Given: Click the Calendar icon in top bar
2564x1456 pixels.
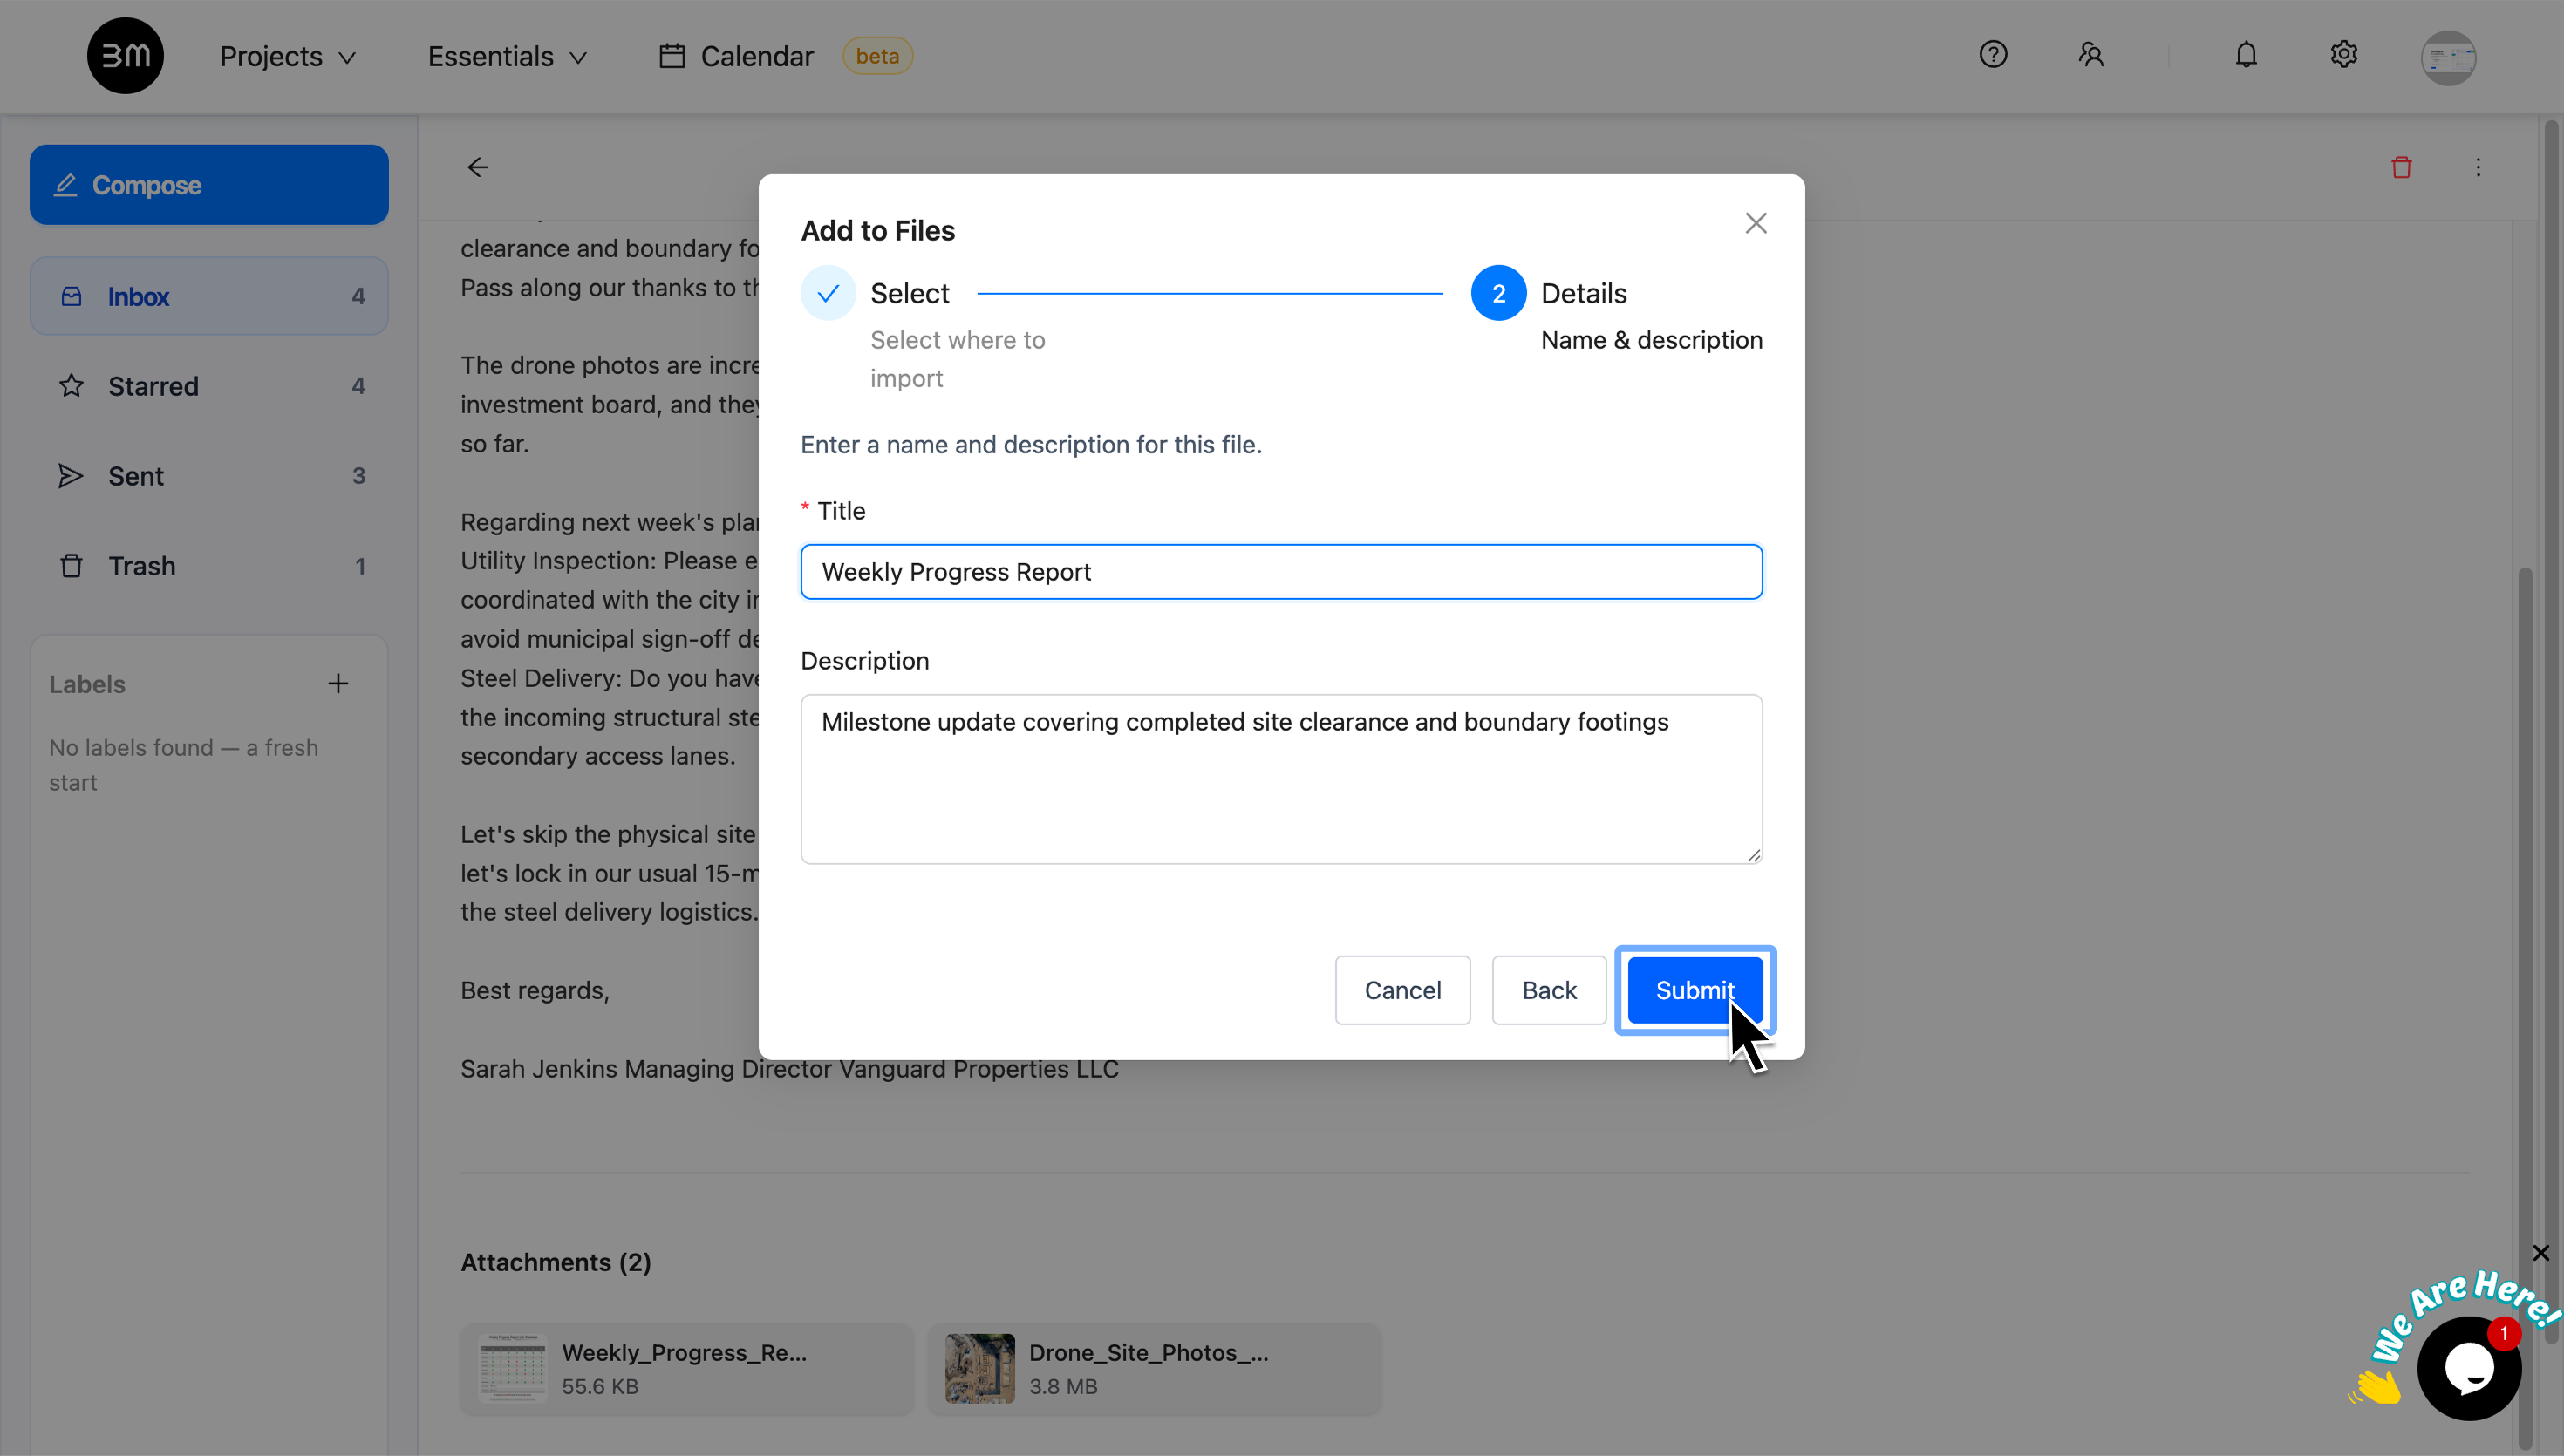Looking at the screenshot, I should click(672, 56).
